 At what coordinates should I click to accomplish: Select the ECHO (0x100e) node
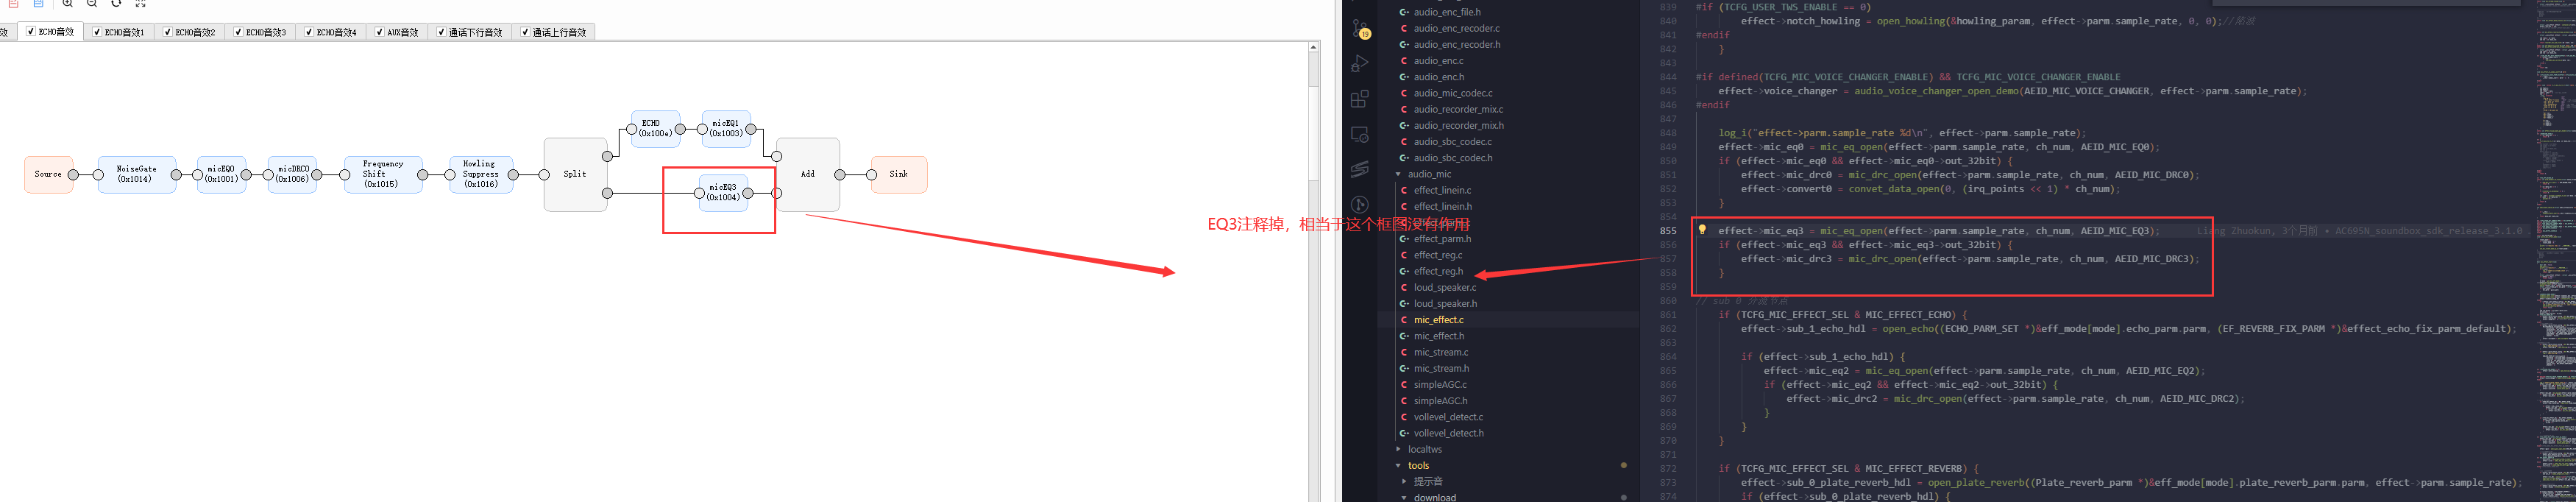656,129
